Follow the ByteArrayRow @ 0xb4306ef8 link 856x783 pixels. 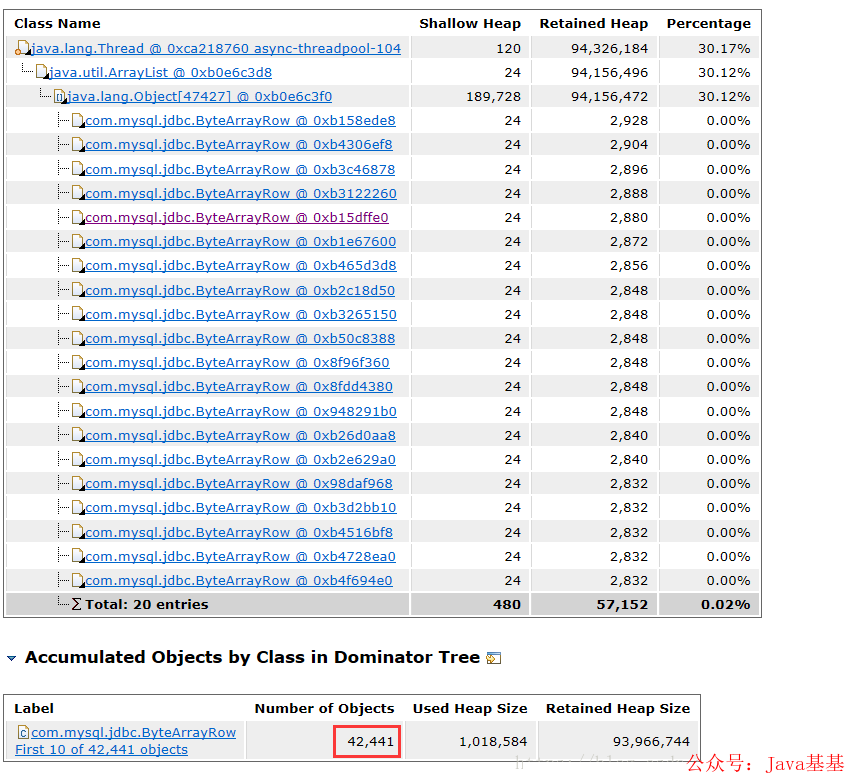point(239,145)
